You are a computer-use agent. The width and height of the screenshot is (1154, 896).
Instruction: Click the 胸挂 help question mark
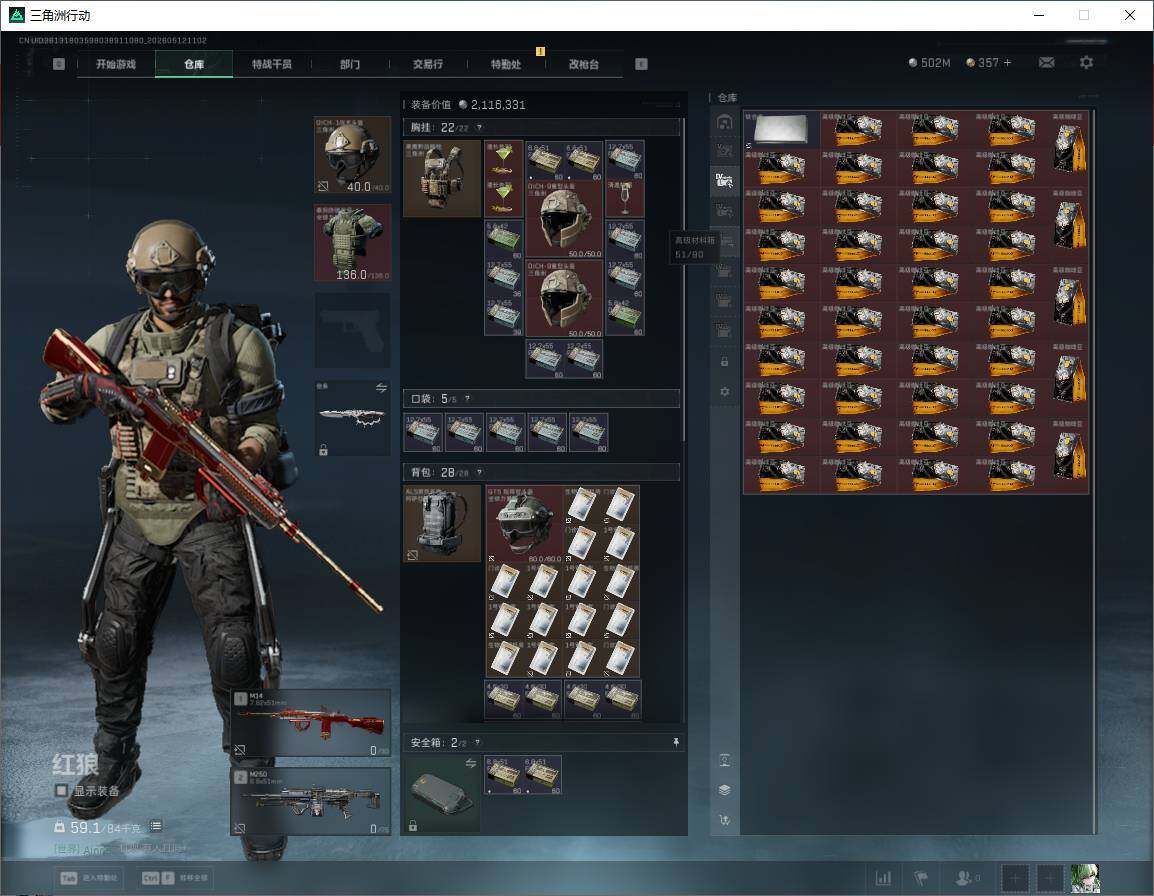pyautogui.click(x=479, y=127)
